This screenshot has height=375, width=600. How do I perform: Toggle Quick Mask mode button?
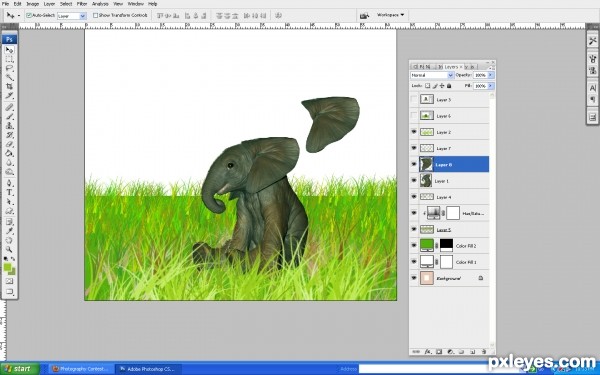click(x=9, y=281)
